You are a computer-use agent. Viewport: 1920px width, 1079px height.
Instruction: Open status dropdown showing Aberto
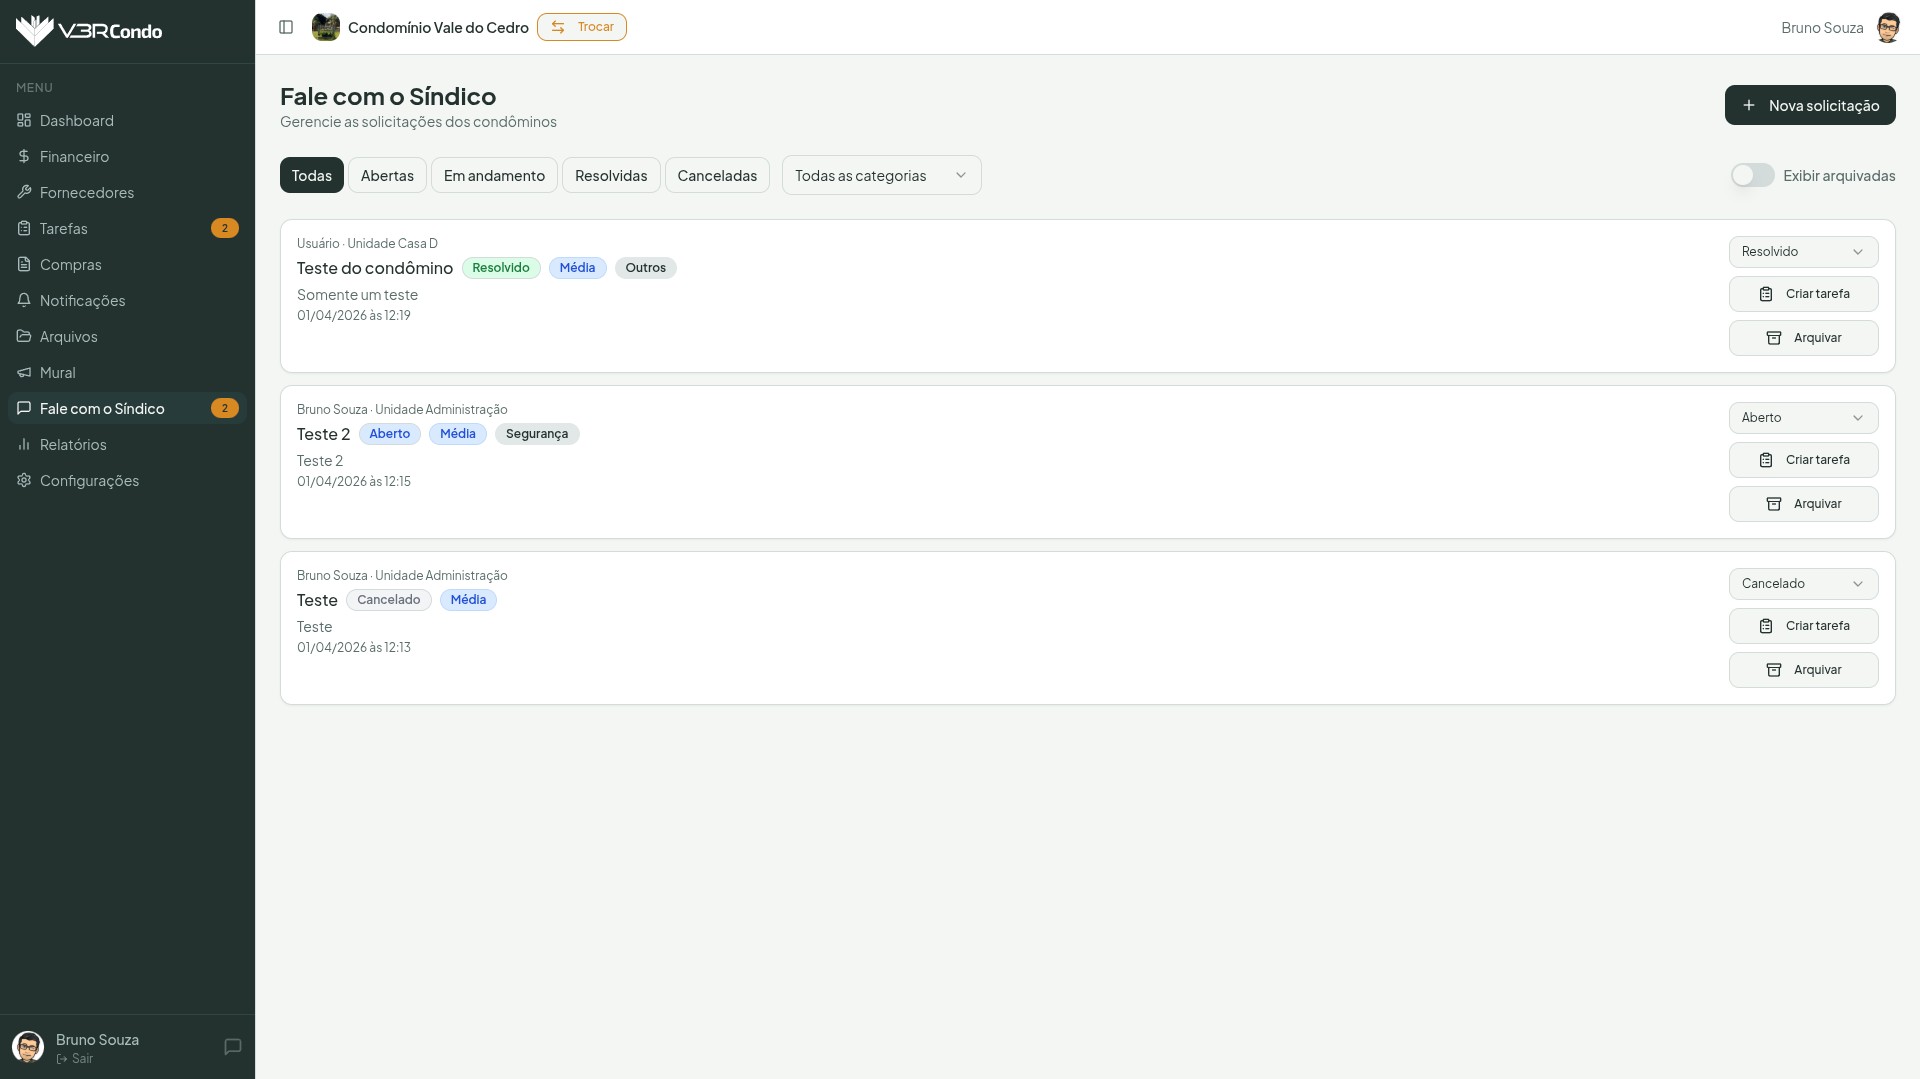pyautogui.click(x=1803, y=418)
